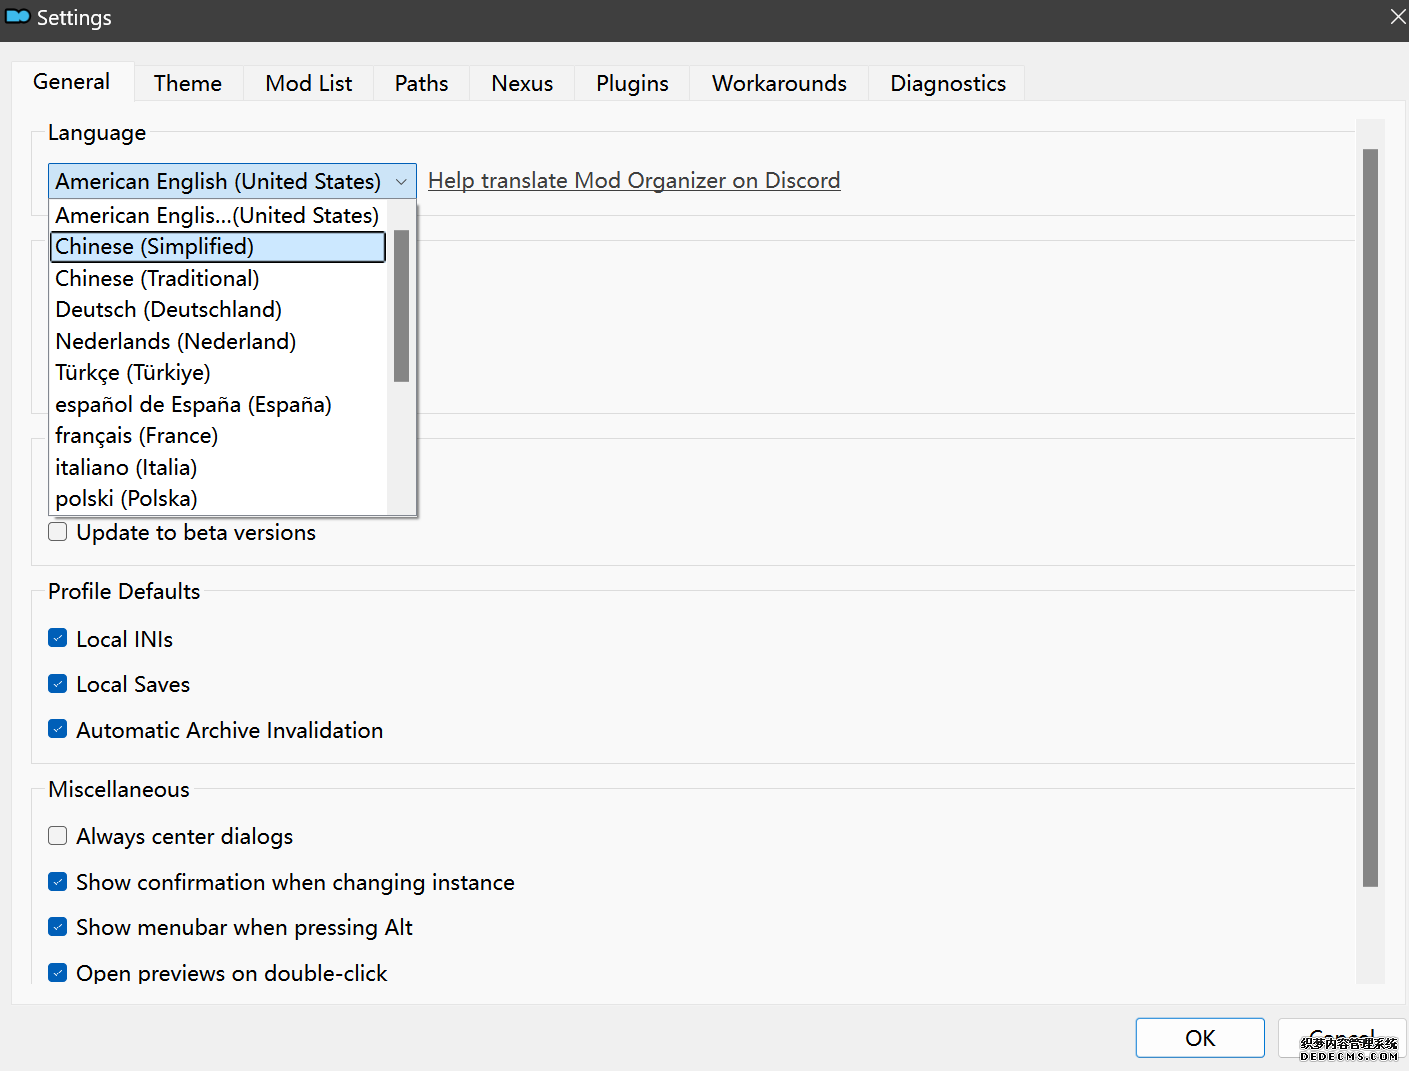1409x1071 pixels.
Task: Enable Always center dialogs
Action: pyautogui.click(x=58, y=836)
